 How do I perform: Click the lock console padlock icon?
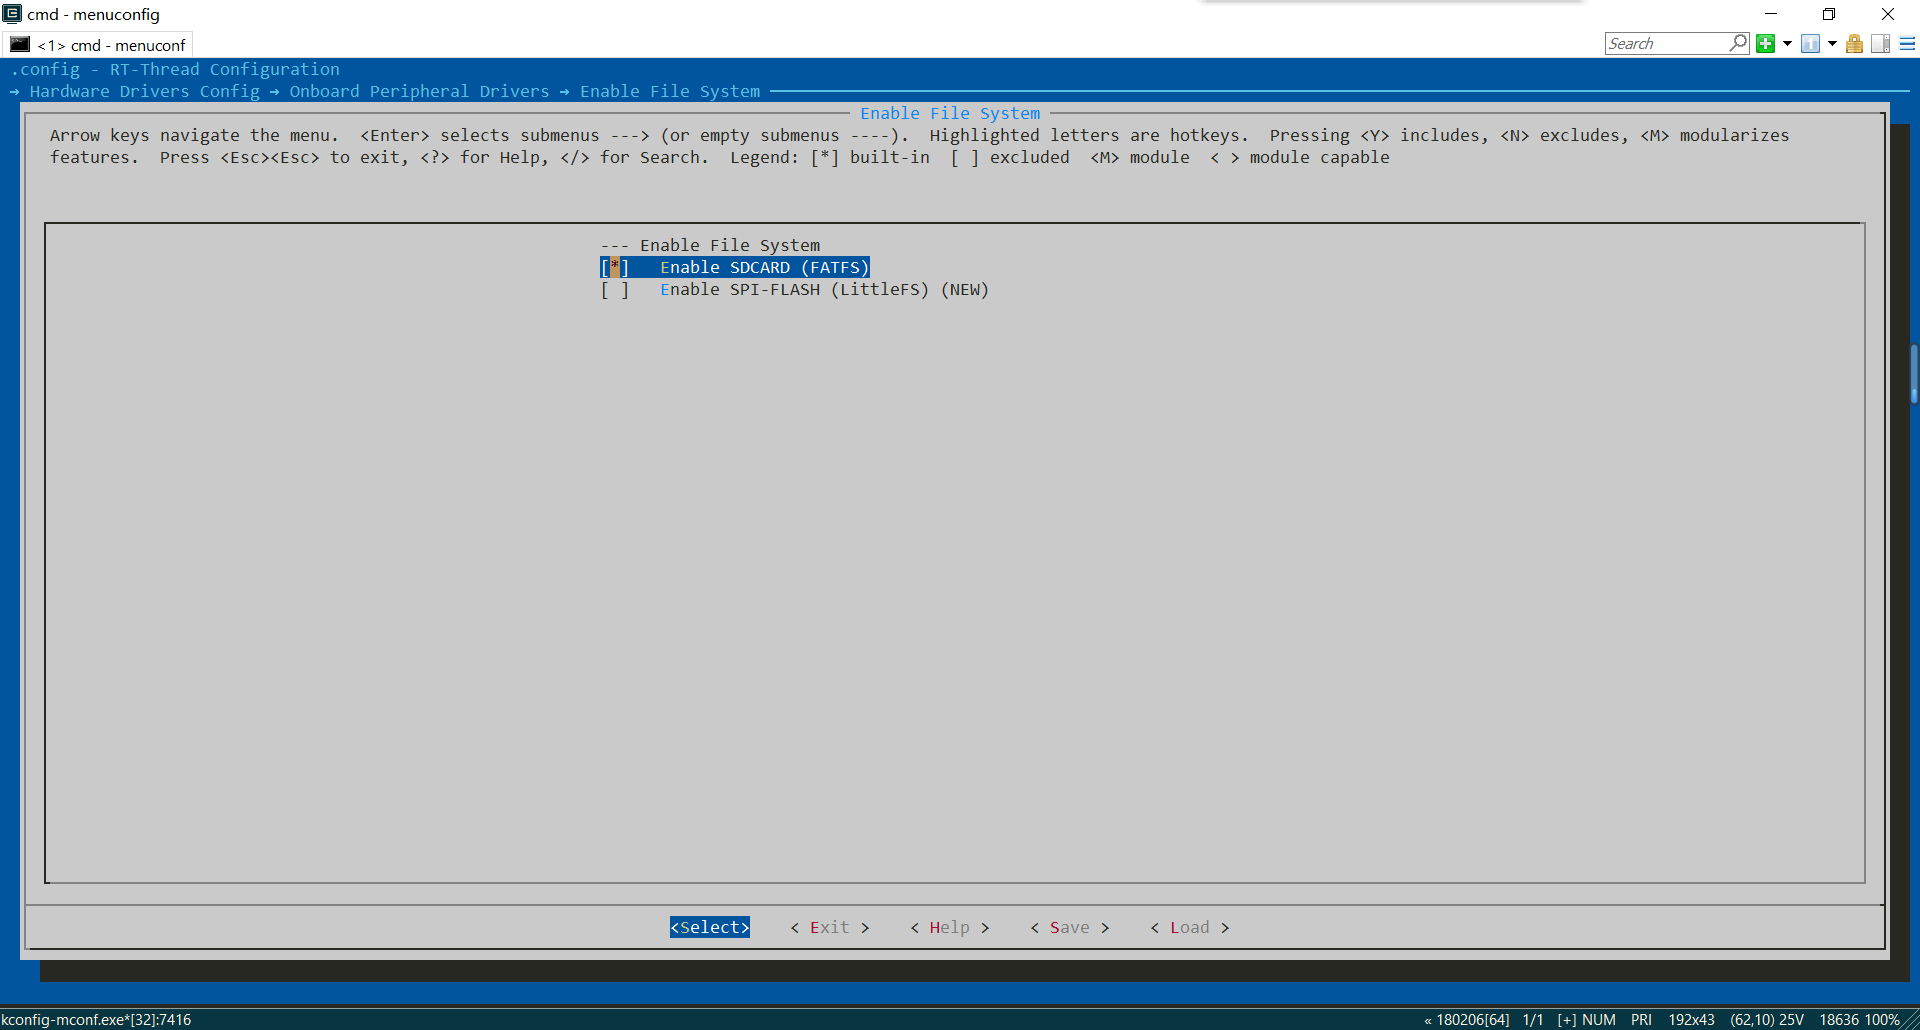[1854, 43]
